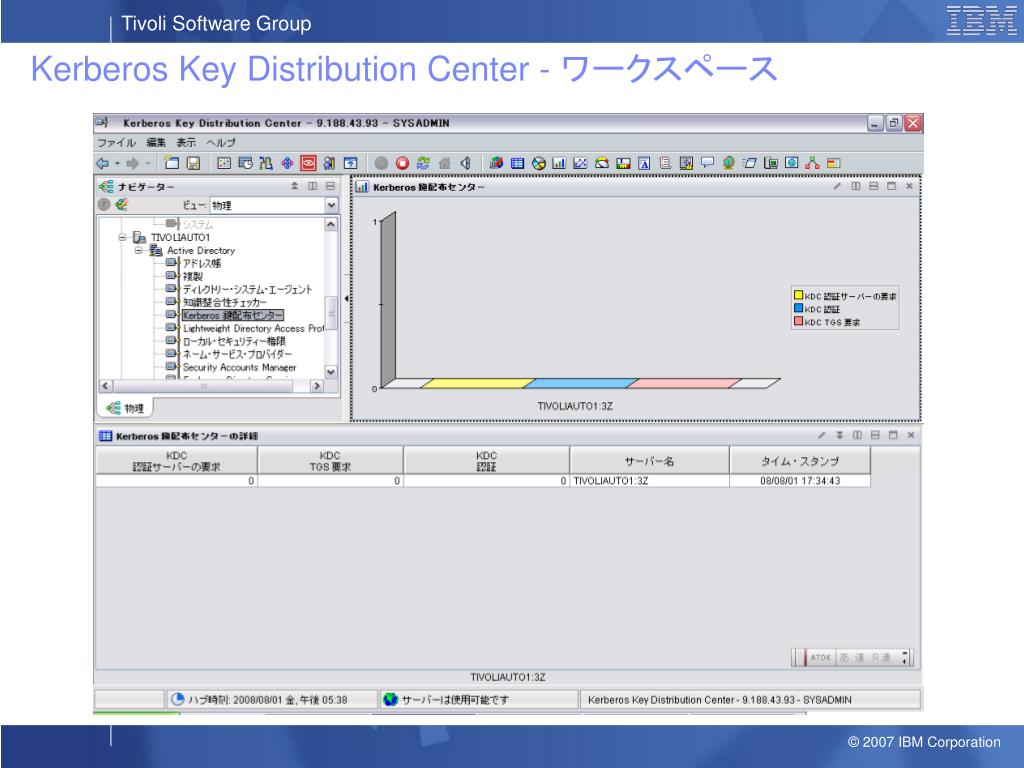Select 知識整合性チェッカー tree item

(225, 302)
